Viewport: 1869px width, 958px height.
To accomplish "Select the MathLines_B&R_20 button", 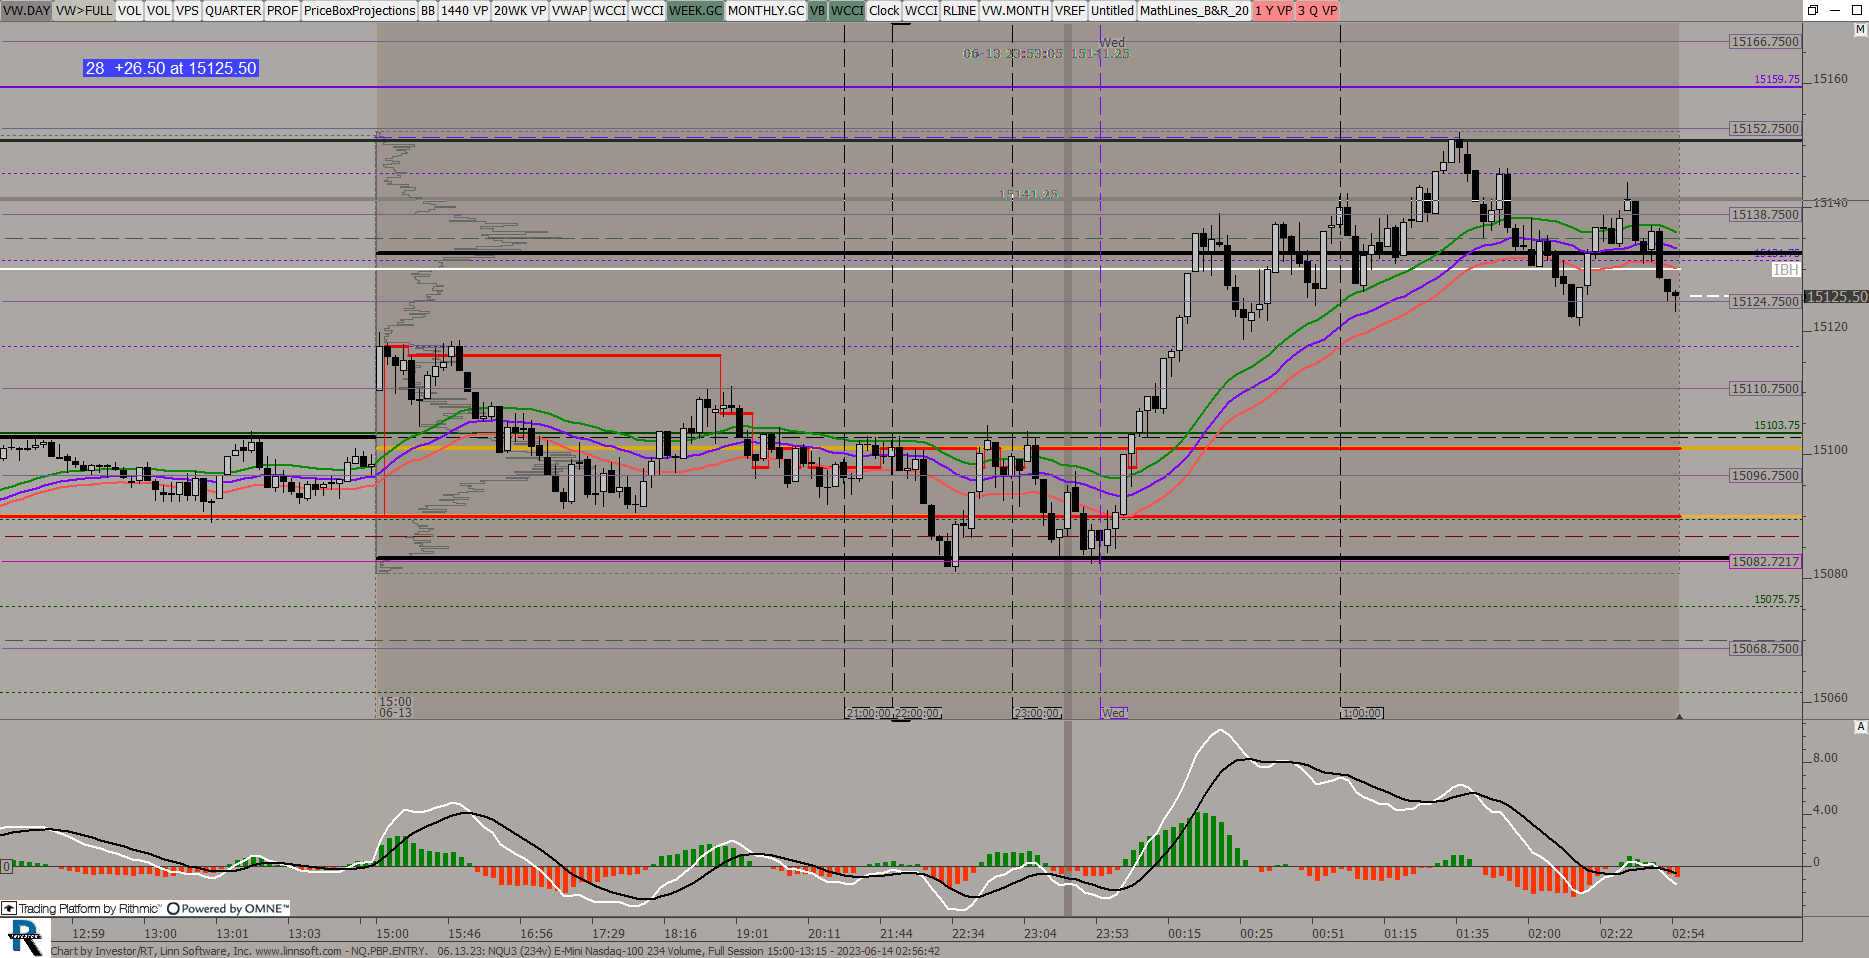I will coord(1194,10).
